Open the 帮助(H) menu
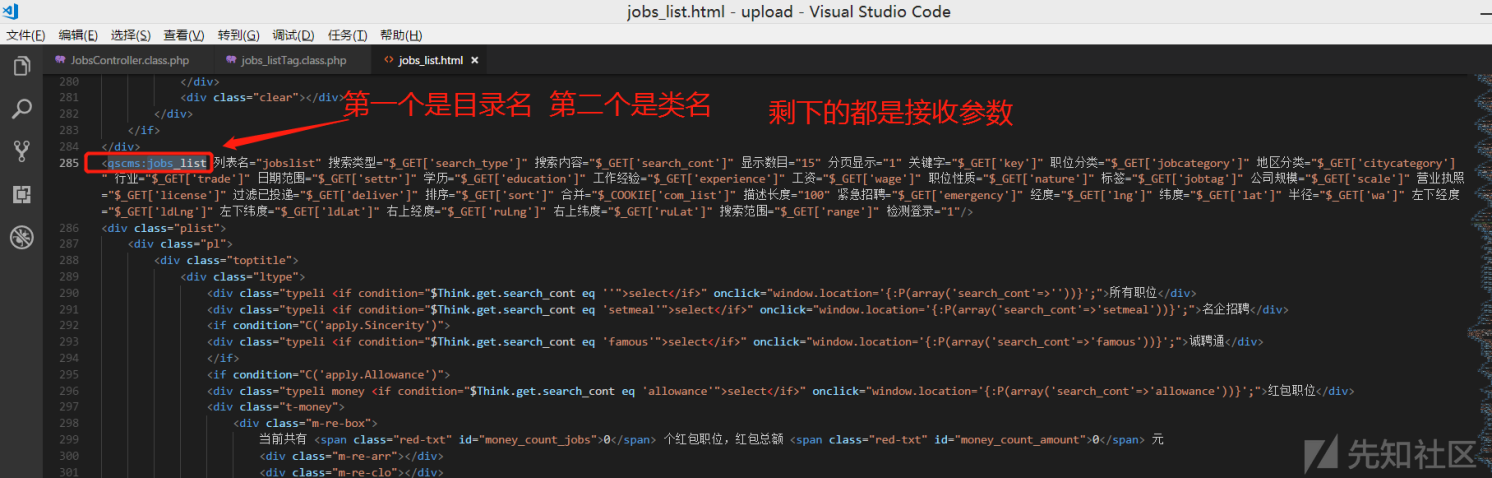Viewport: 1492px width, 478px height. pos(401,35)
